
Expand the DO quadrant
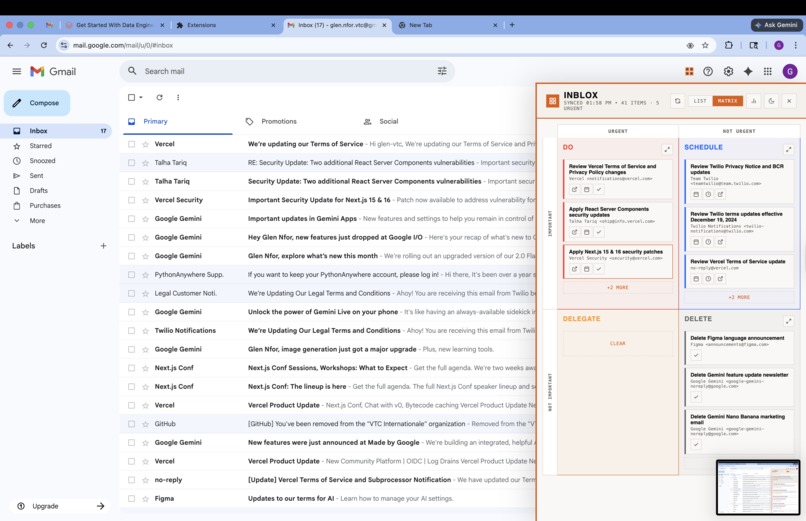click(667, 150)
